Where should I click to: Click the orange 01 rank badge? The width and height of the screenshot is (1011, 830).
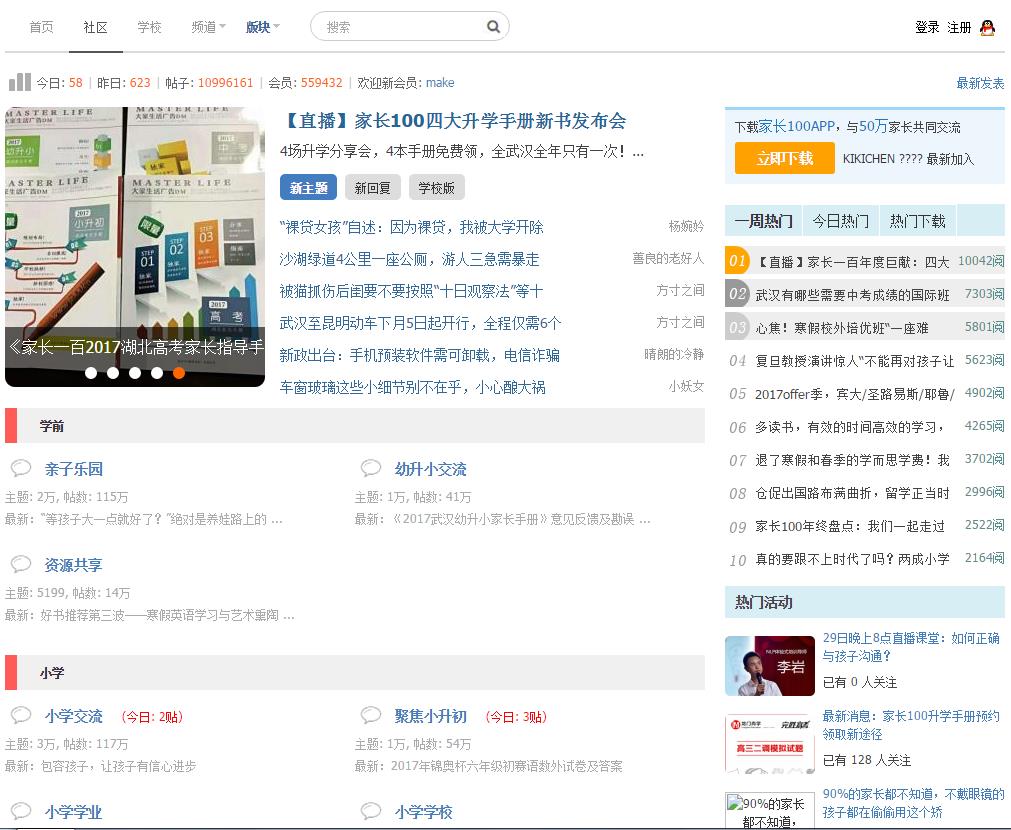tap(737, 261)
